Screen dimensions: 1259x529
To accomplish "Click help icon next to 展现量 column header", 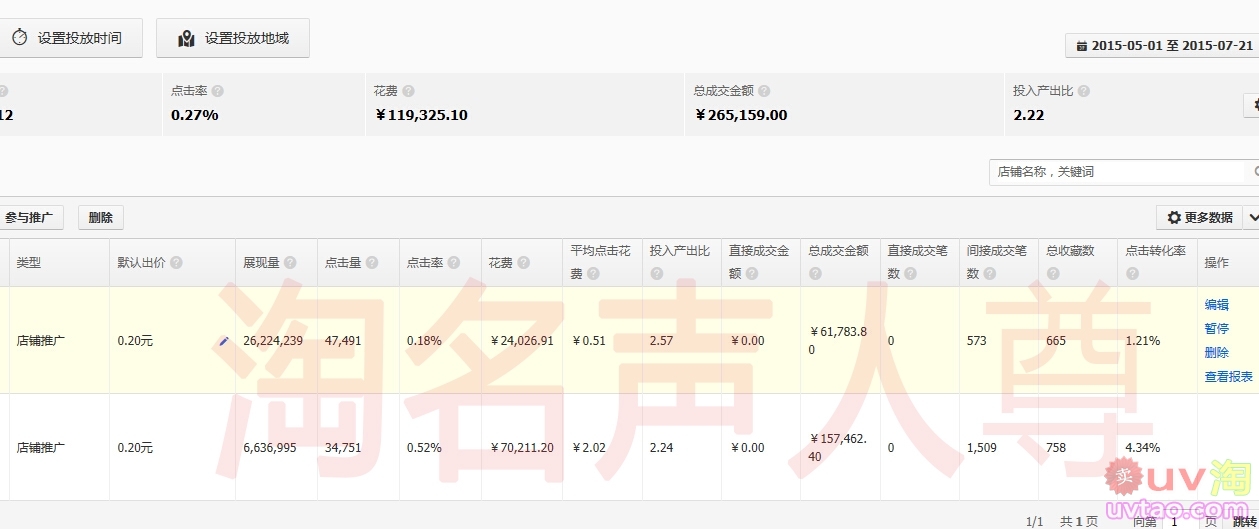I will pos(290,263).
